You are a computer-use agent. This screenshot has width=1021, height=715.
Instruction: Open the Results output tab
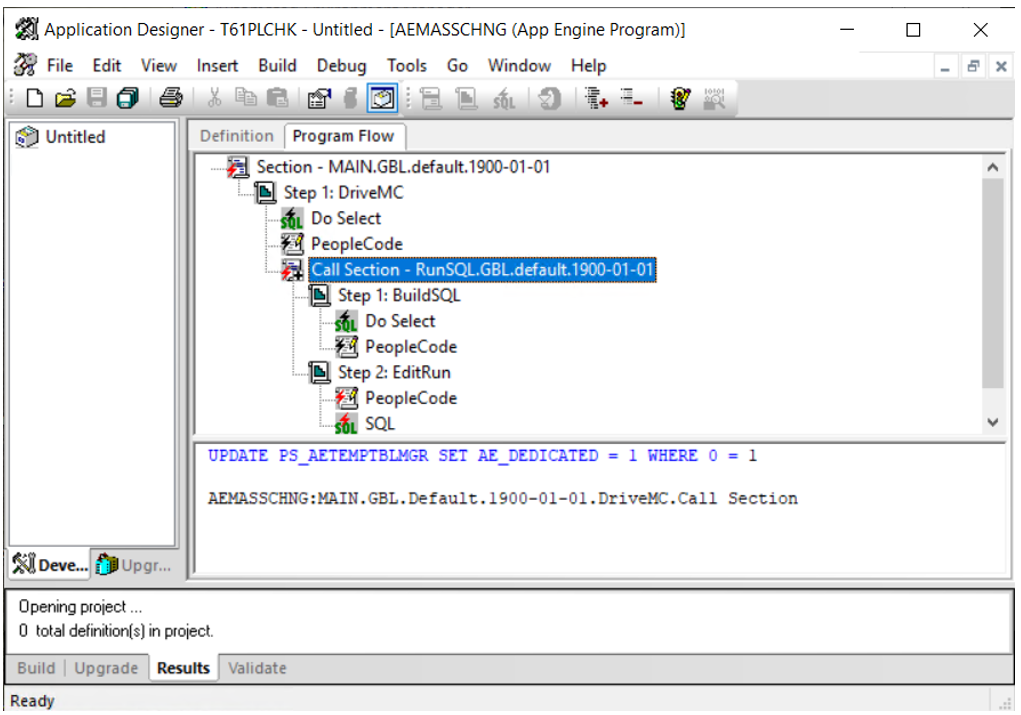(184, 668)
